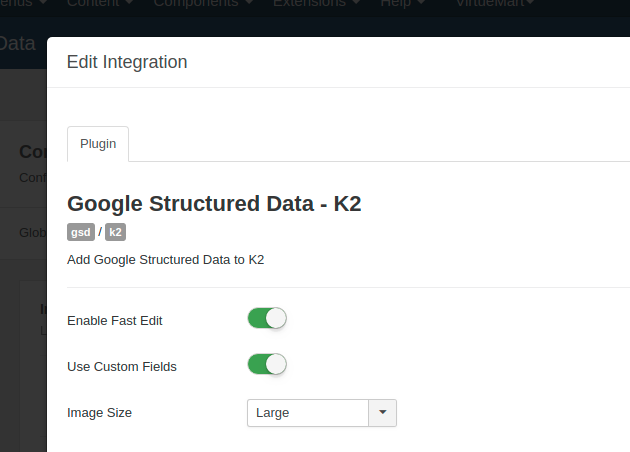The width and height of the screenshot is (630, 452).
Task: Click the Add Google Structured Data to K2 text
Action: point(166,260)
